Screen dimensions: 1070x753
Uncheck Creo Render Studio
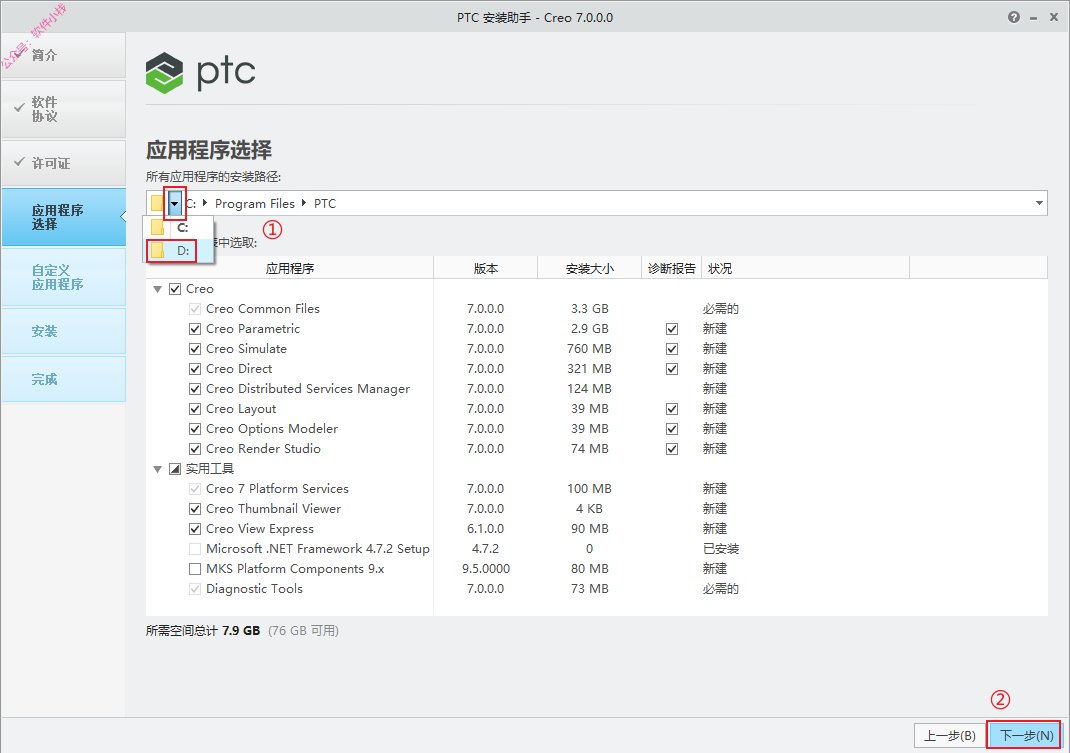pos(194,449)
